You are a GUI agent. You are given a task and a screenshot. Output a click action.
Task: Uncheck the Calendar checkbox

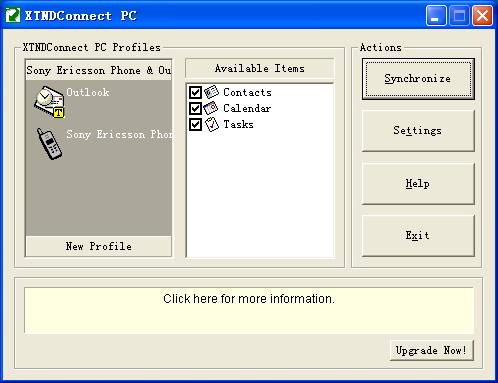pos(195,108)
